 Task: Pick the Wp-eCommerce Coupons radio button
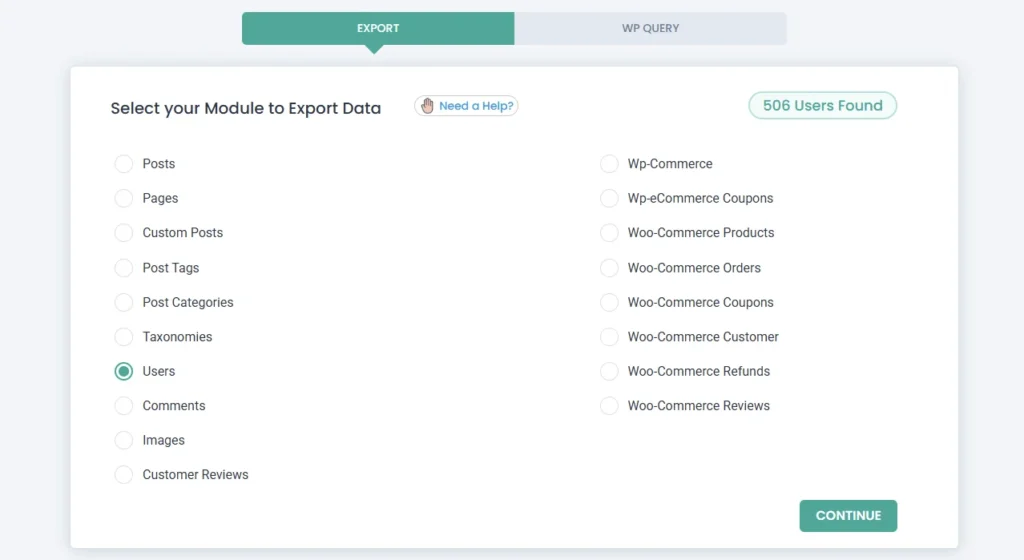[x=609, y=198]
